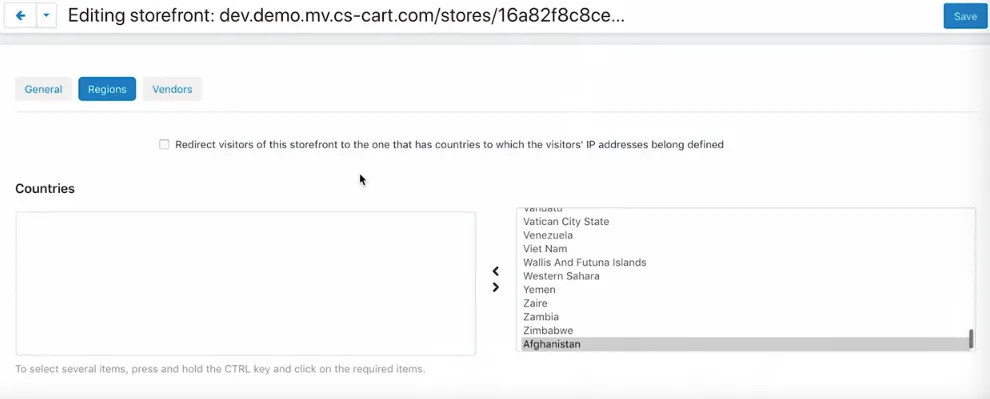Switch to the General tab
This screenshot has width=990, height=399.
point(44,89)
